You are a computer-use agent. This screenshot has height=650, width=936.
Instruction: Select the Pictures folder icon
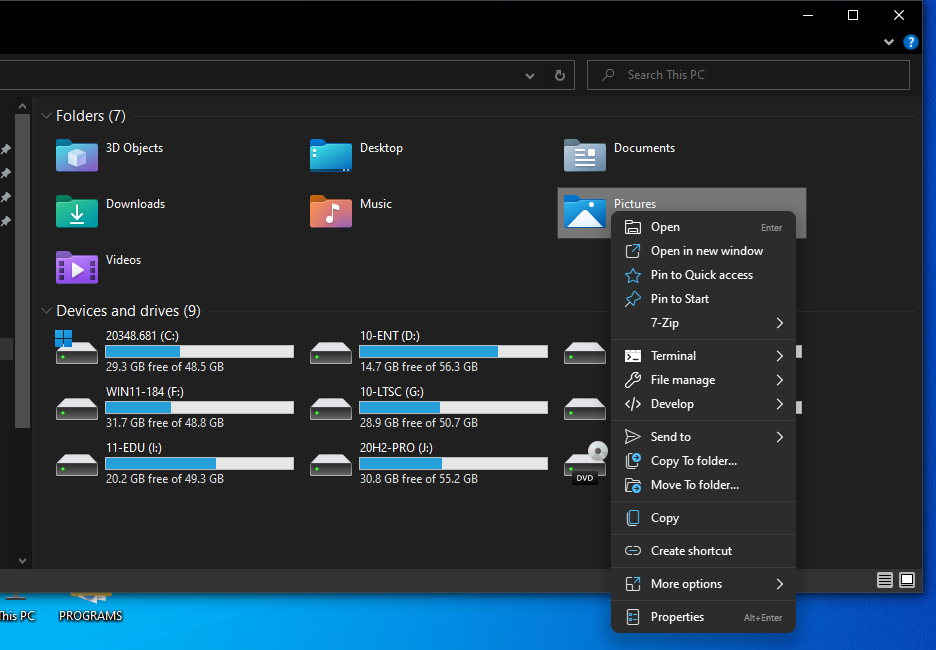pyautogui.click(x=584, y=211)
